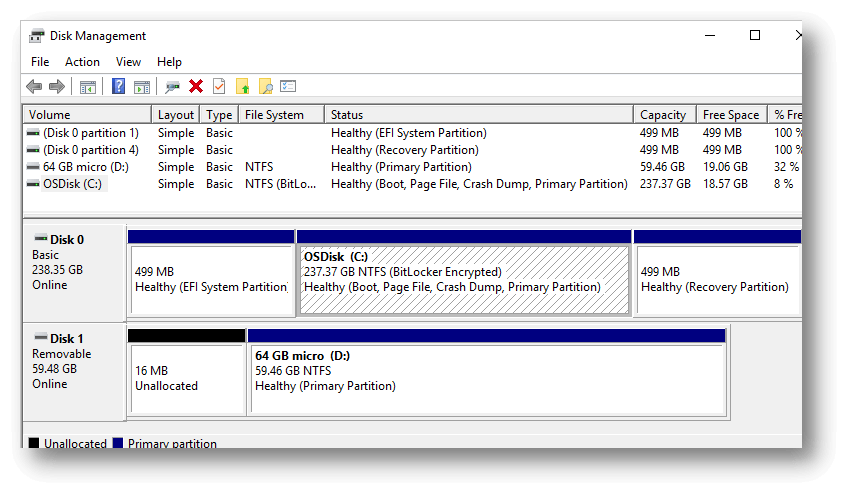Image resolution: width=848 pixels, height=495 pixels.
Task: Select the 64 GB micro (D:) volume row
Action: tap(413, 167)
